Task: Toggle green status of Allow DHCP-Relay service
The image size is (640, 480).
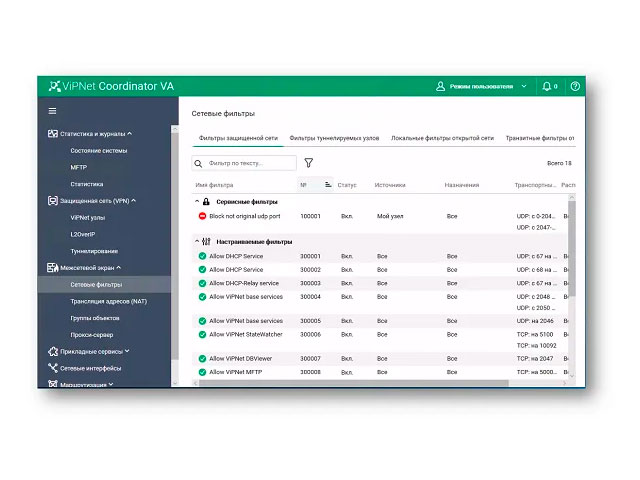Action: tap(202, 283)
